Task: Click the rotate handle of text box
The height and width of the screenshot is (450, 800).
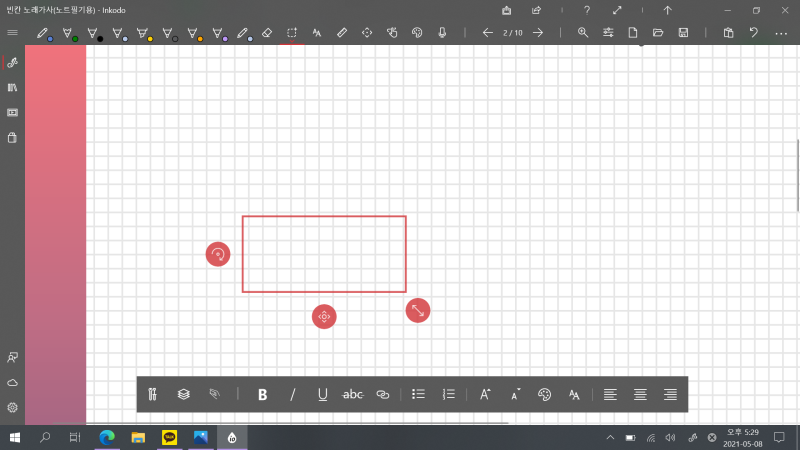Action: 218,254
